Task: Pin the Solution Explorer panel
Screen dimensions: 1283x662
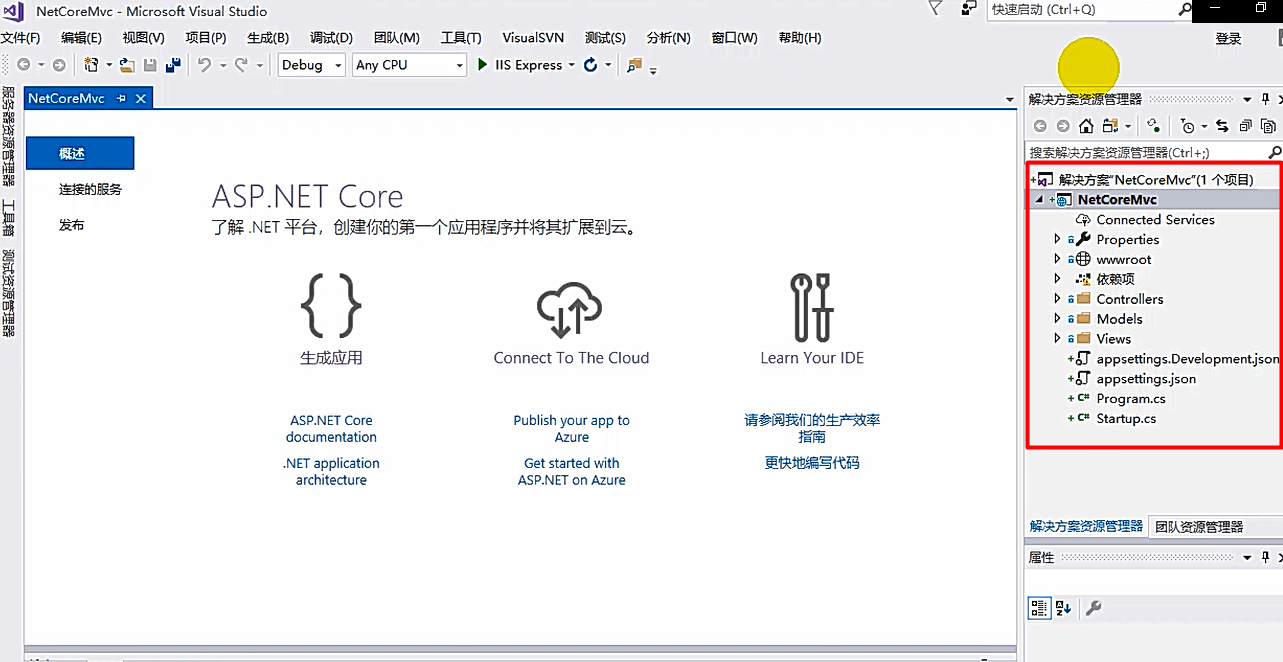Action: (x=1266, y=99)
